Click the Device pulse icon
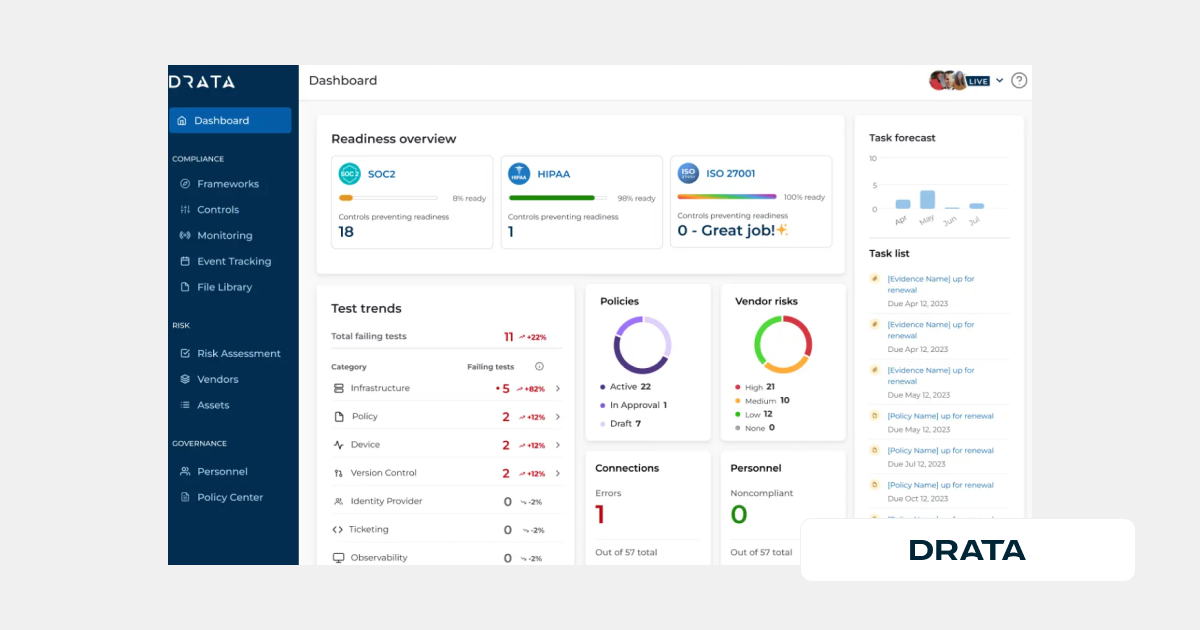The height and width of the screenshot is (630, 1200). click(338, 445)
